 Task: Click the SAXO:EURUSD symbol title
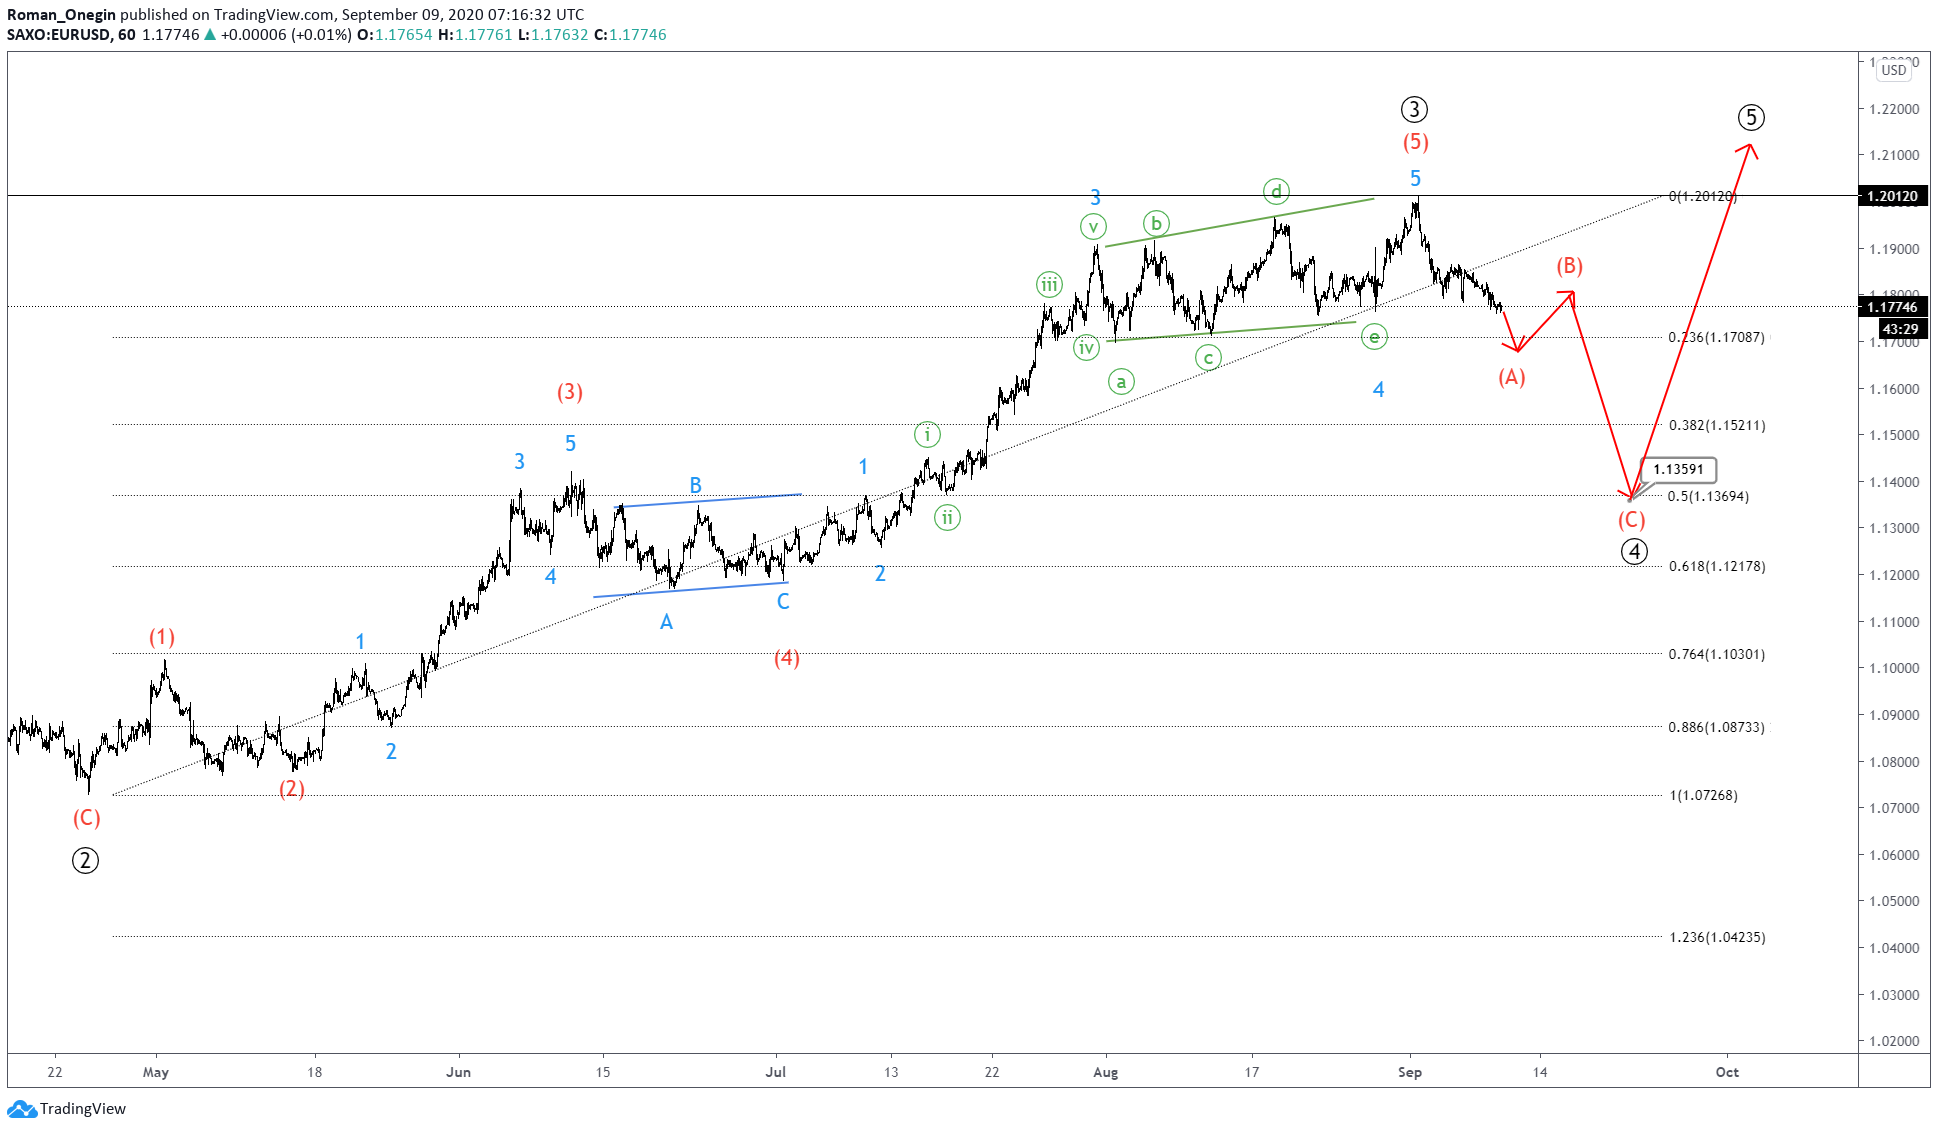(x=58, y=34)
